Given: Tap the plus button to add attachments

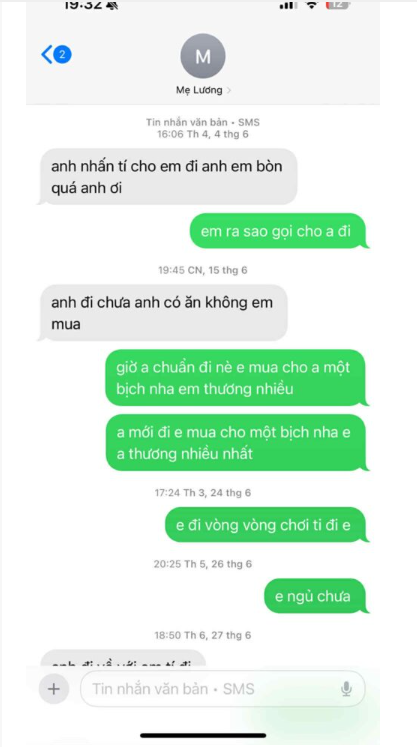Looking at the screenshot, I should (x=54, y=688).
